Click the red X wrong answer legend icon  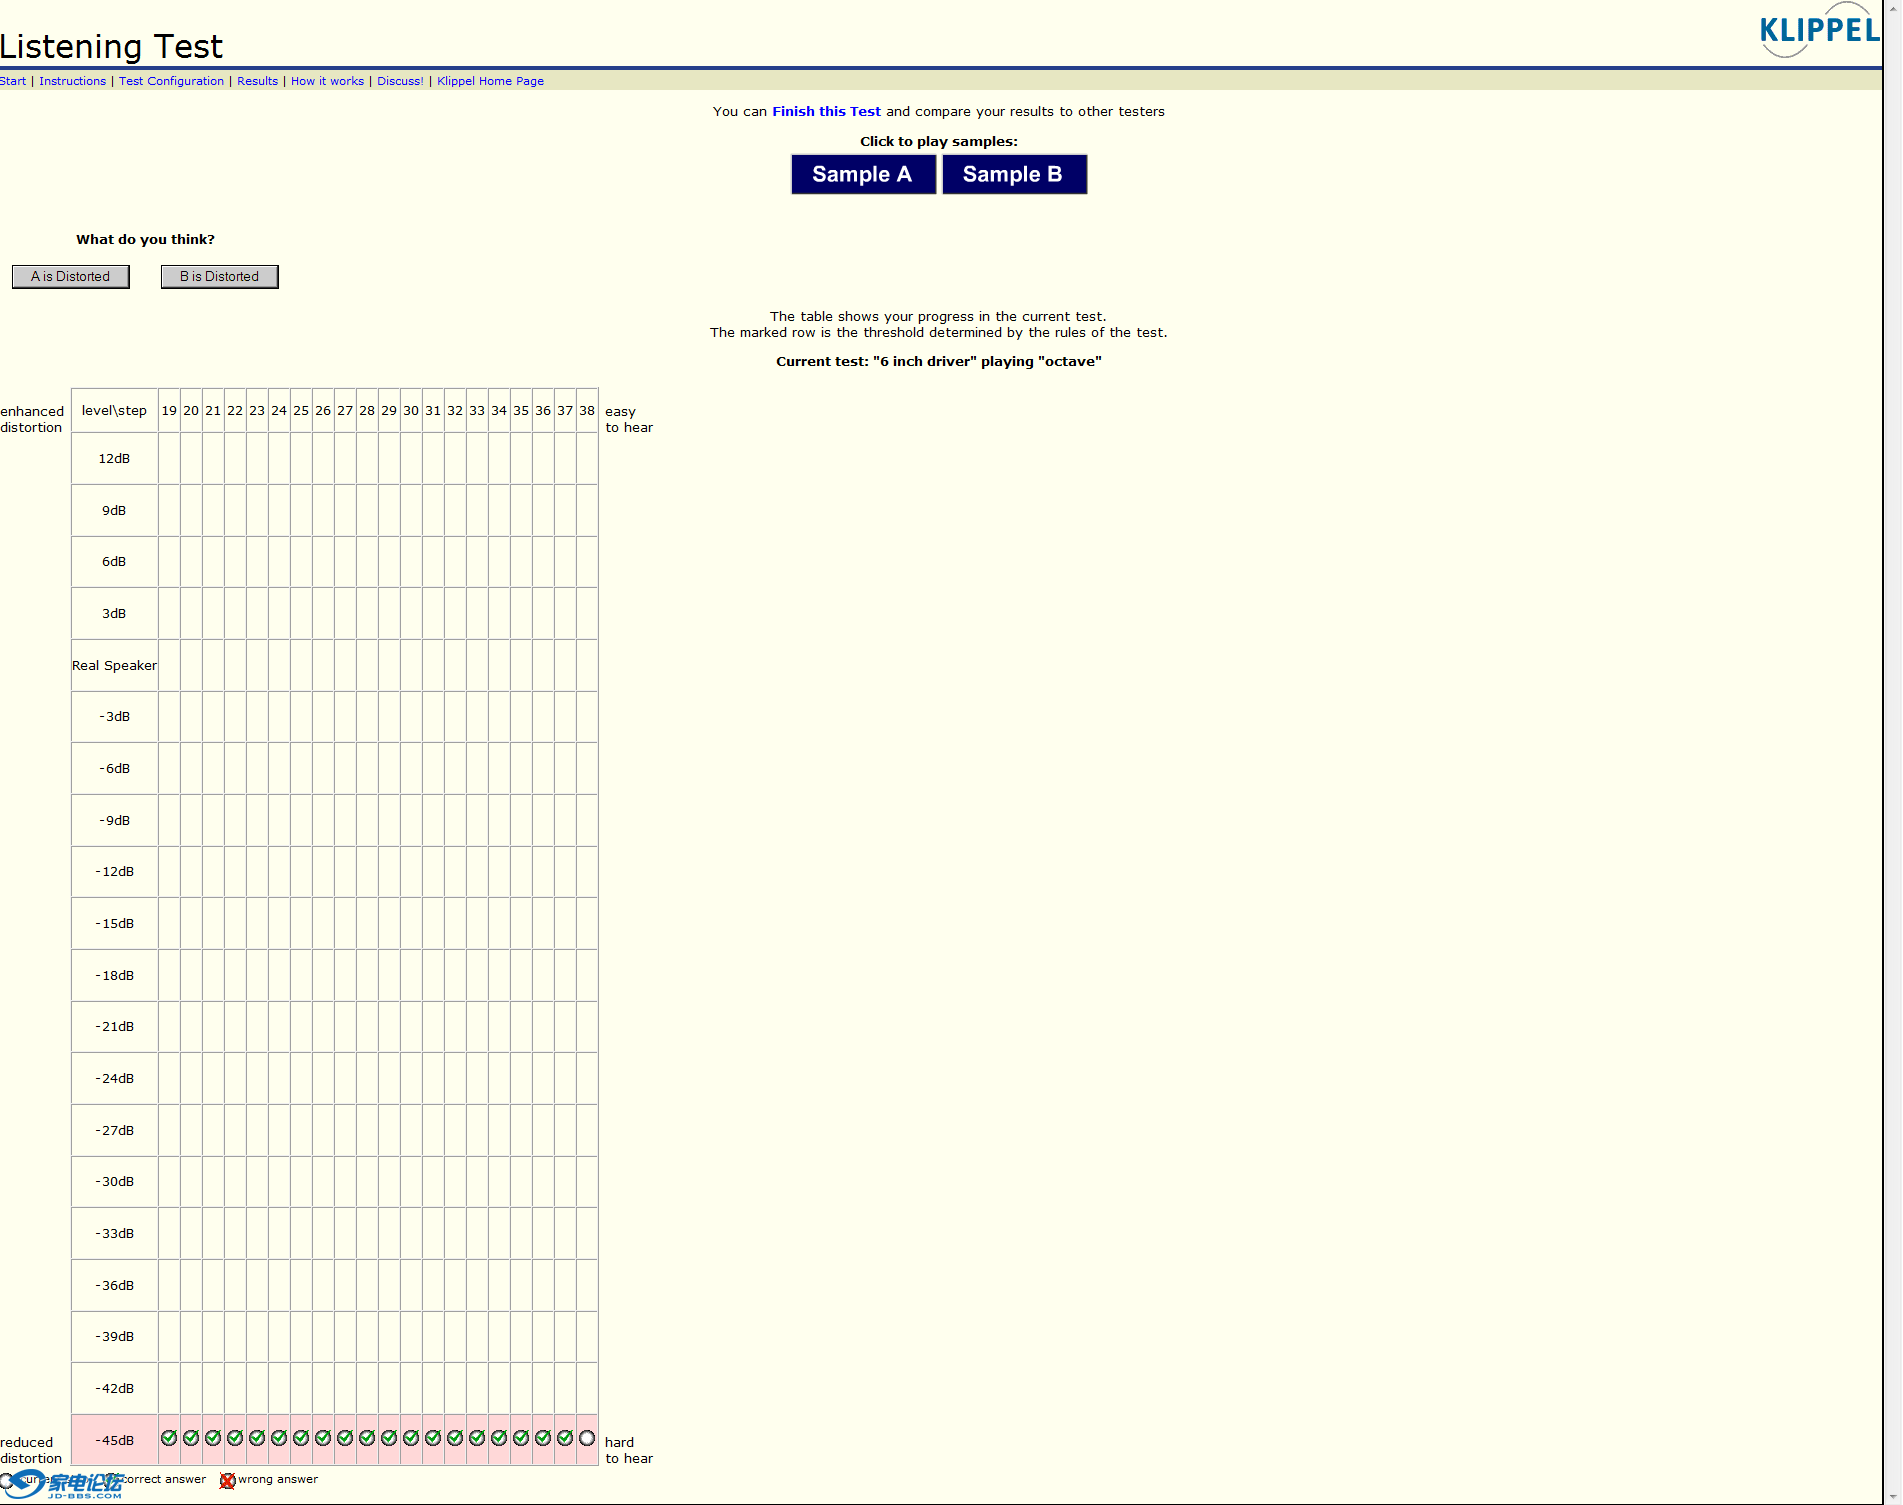click(x=227, y=1480)
